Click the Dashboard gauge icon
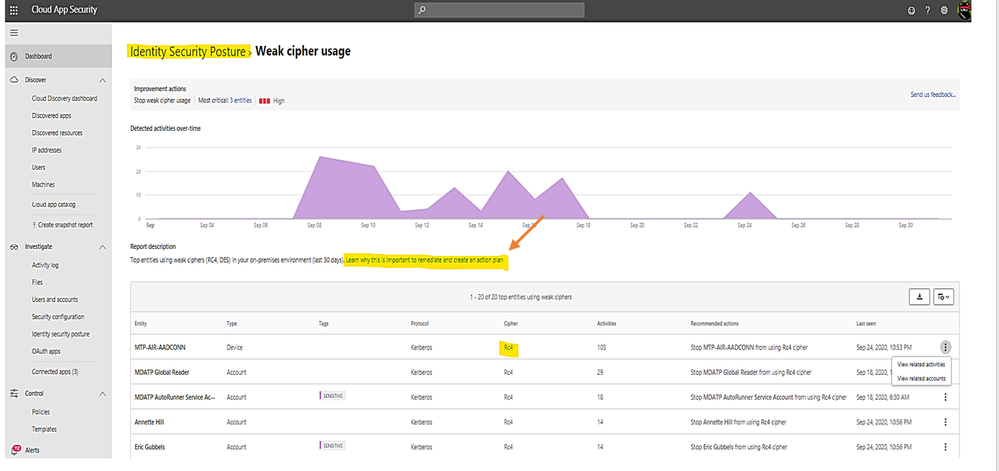This screenshot has height=471, width=999. pos(14,57)
